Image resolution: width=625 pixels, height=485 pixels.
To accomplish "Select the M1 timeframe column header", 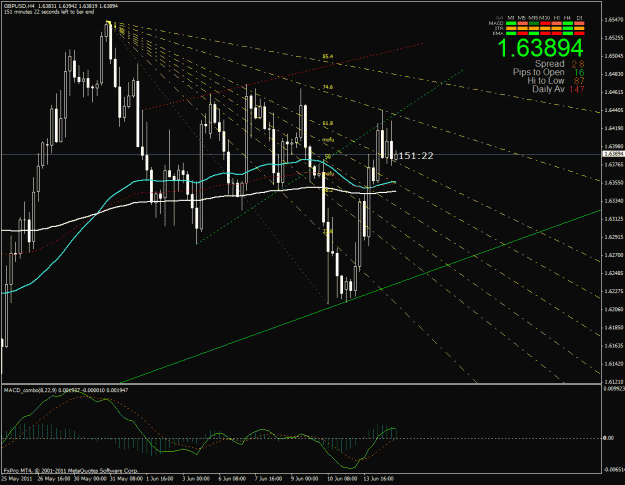I will click(511, 18).
